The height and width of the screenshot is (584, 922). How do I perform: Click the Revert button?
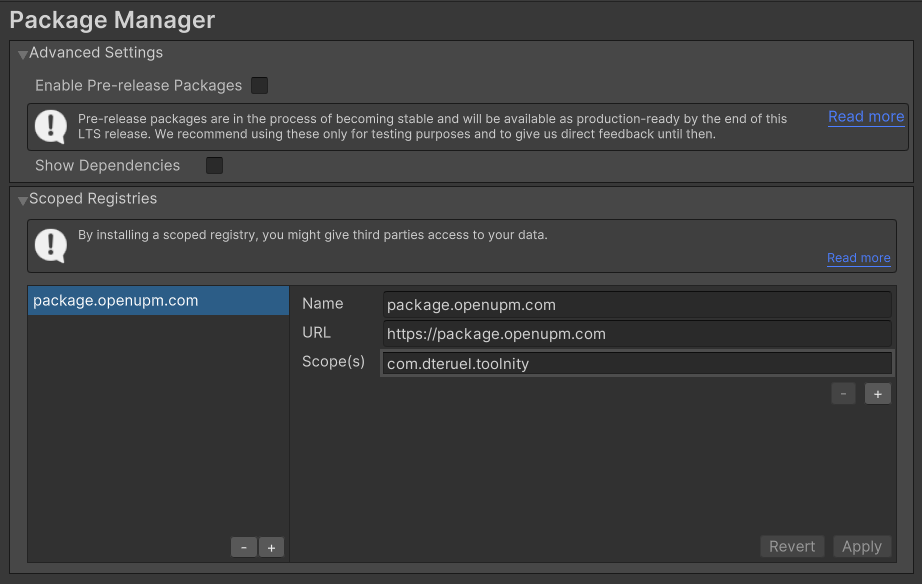pos(792,546)
